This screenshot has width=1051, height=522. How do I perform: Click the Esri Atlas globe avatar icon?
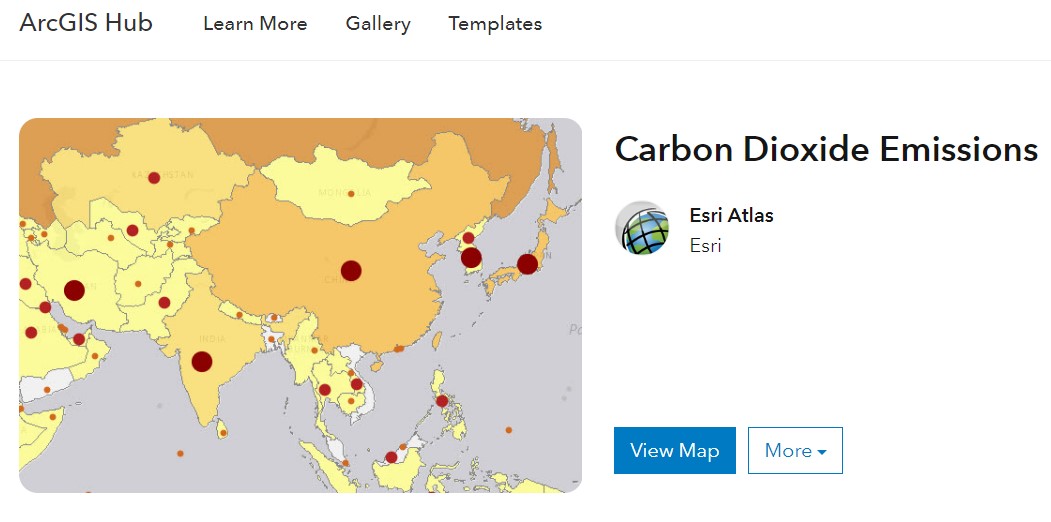[x=642, y=228]
